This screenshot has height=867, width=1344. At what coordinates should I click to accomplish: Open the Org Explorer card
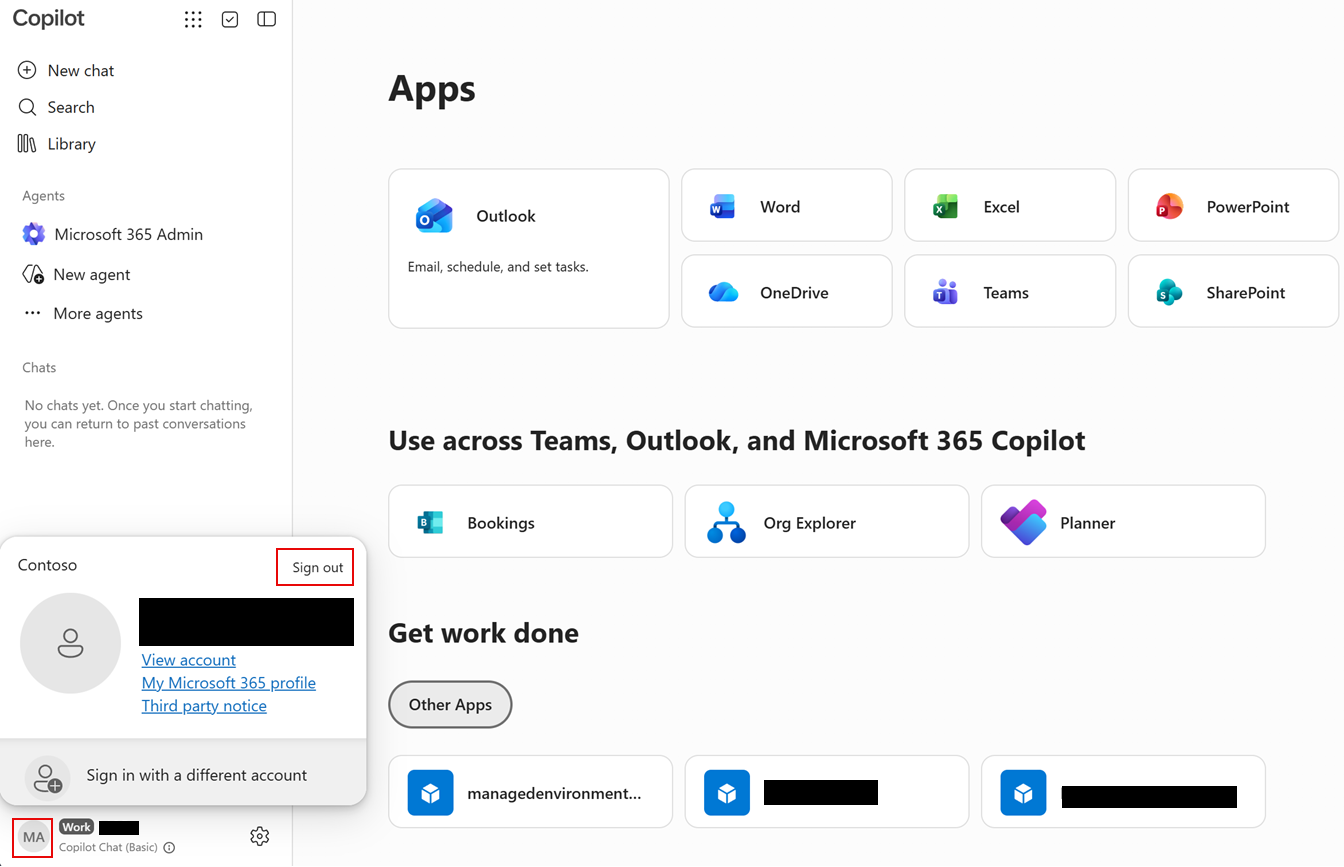point(827,521)
